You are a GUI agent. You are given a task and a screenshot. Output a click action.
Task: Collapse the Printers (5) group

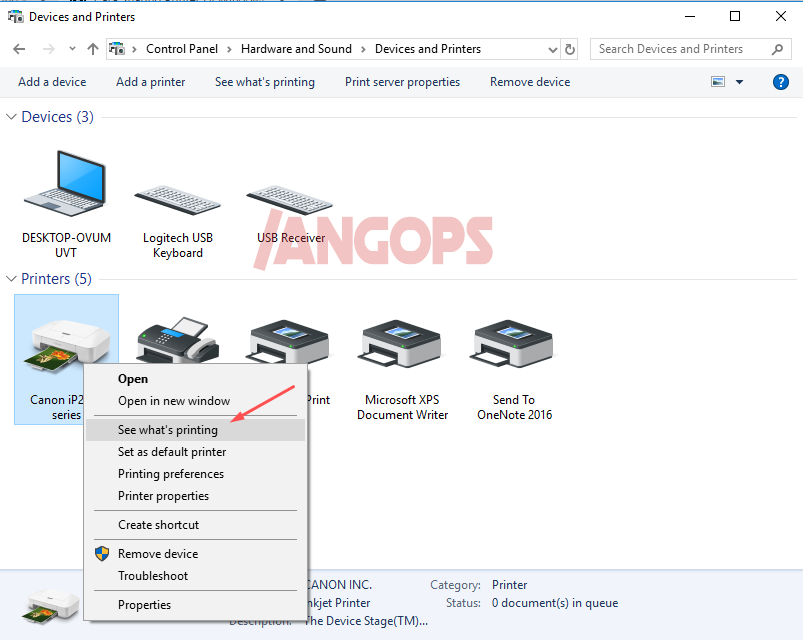[11, 279]
